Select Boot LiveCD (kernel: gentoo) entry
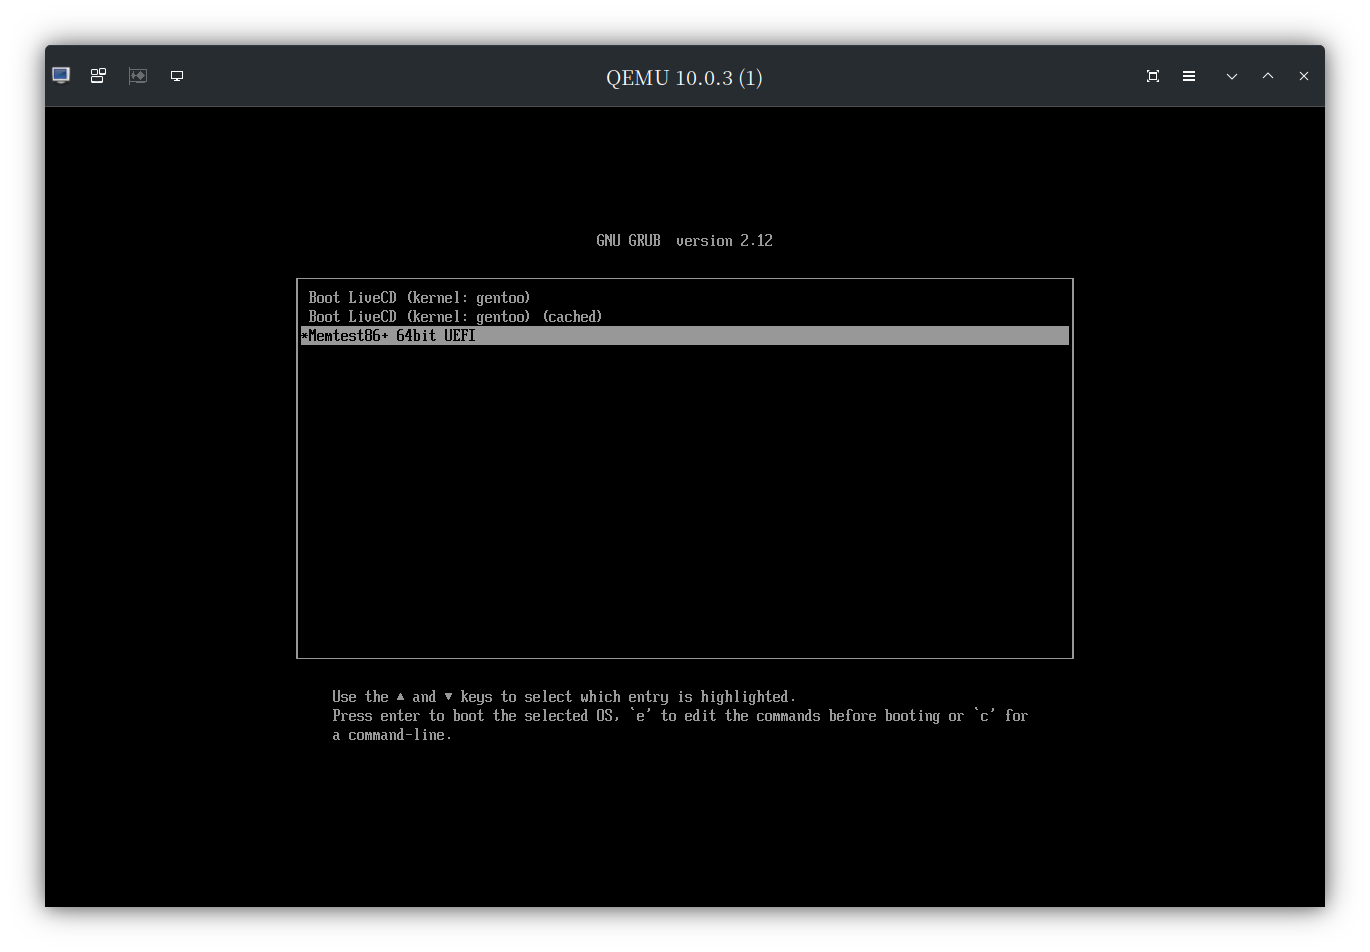 tap(419, 297)
